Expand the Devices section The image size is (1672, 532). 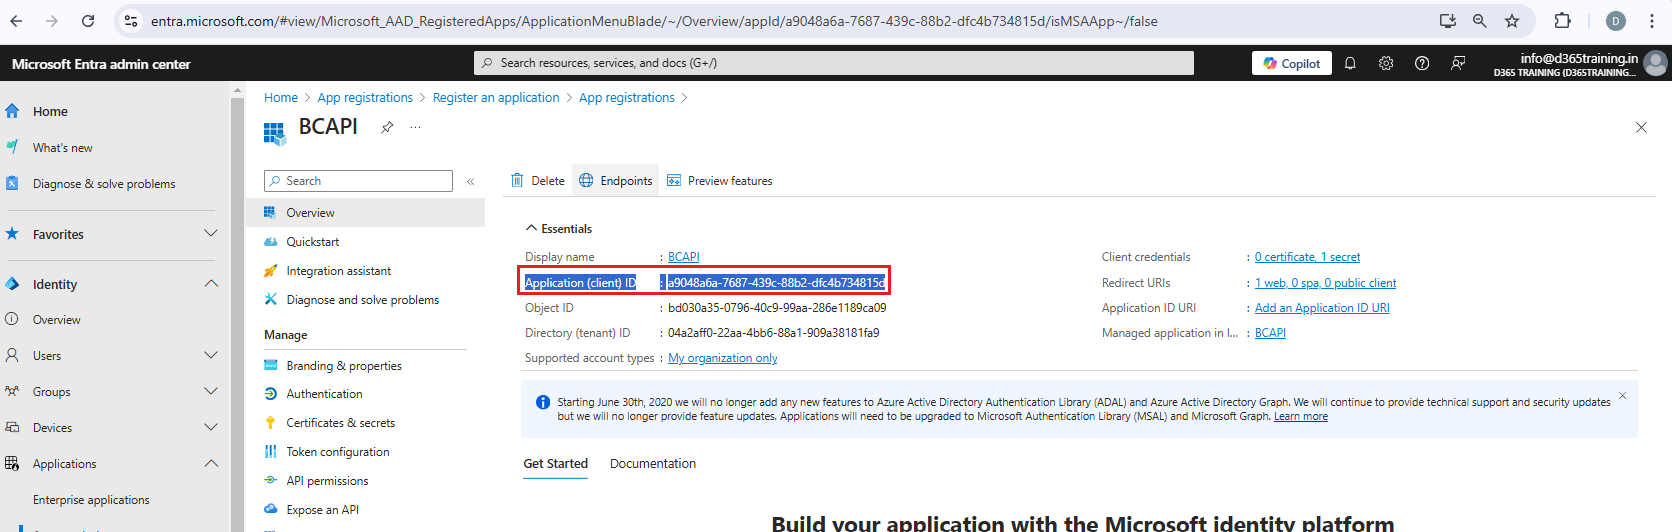[211, 427]
